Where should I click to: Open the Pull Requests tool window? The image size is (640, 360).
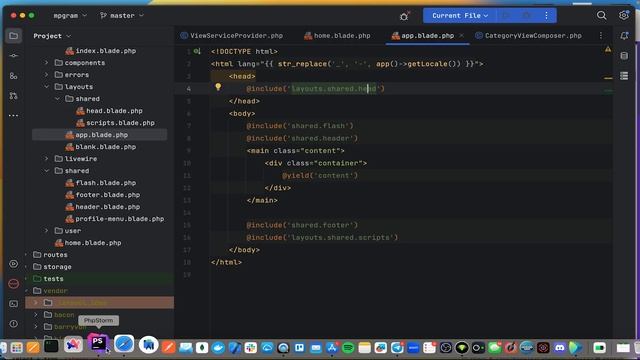click(13, 96)
